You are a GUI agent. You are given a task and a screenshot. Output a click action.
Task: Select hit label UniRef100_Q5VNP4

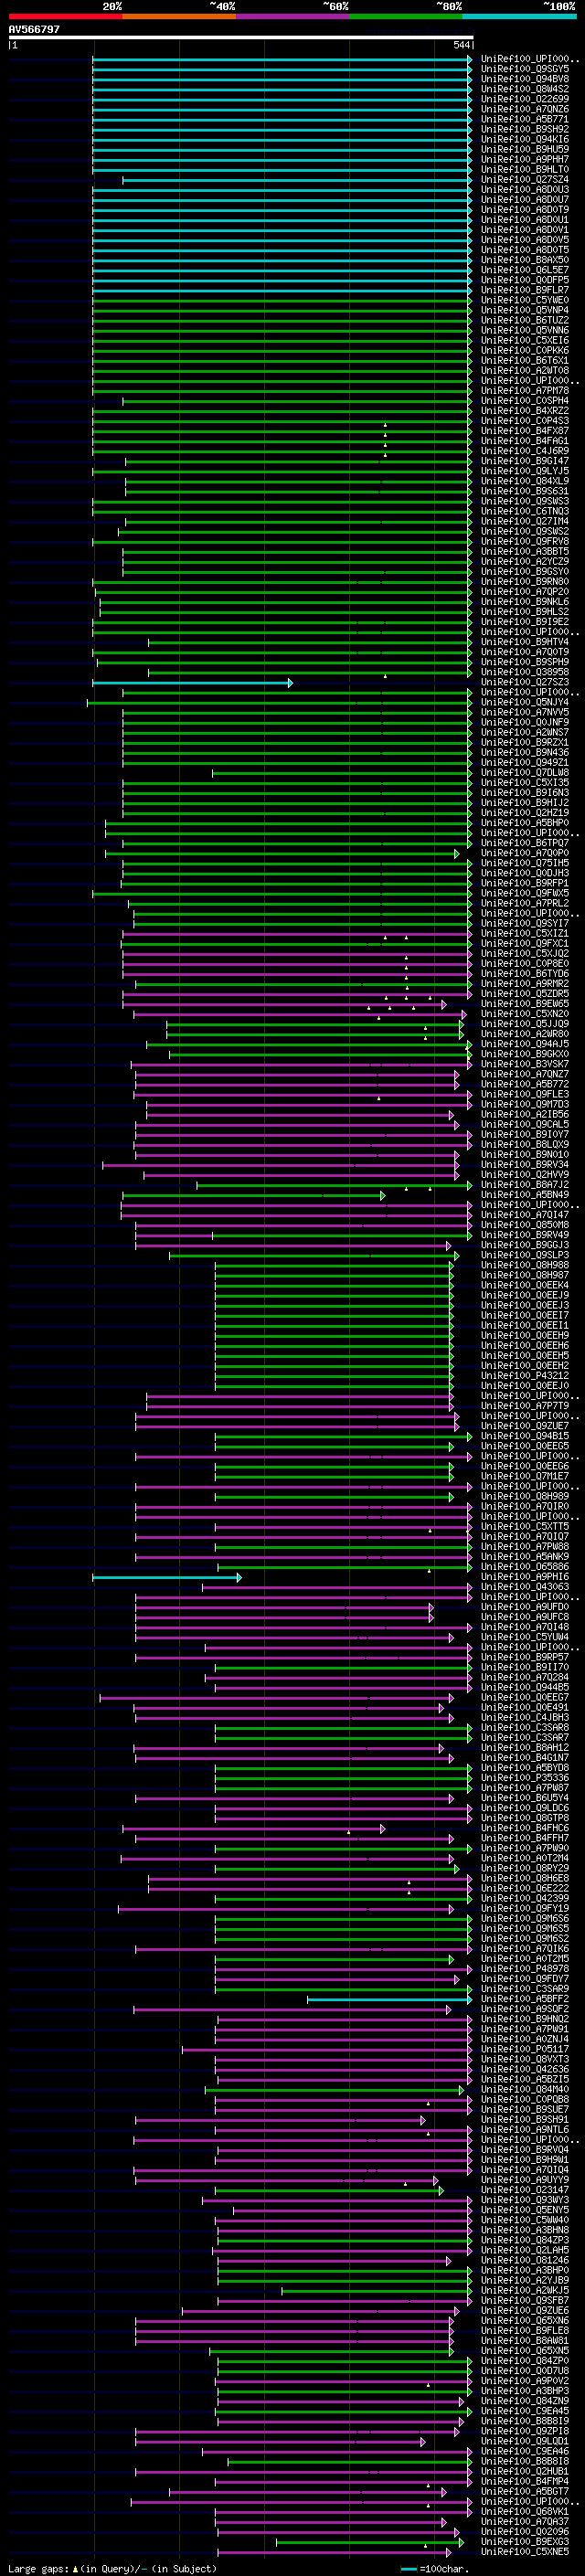[x=524, y=310]
